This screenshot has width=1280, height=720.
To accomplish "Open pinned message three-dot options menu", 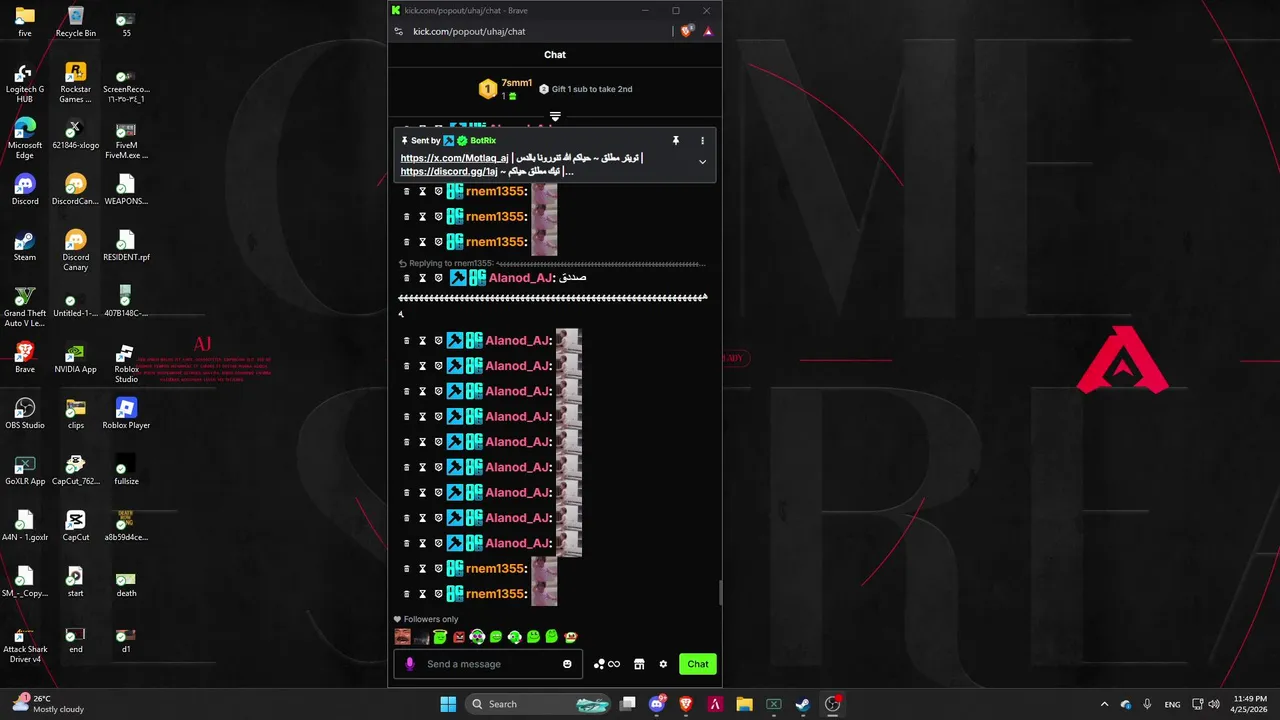I will [702, 141].
